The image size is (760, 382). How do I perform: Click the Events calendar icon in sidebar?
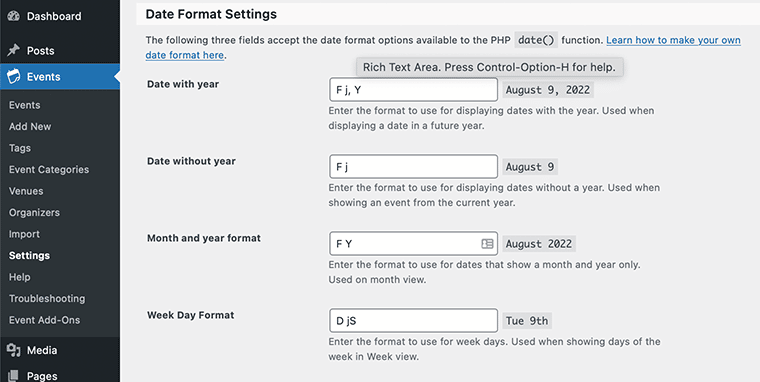point(14,77)
